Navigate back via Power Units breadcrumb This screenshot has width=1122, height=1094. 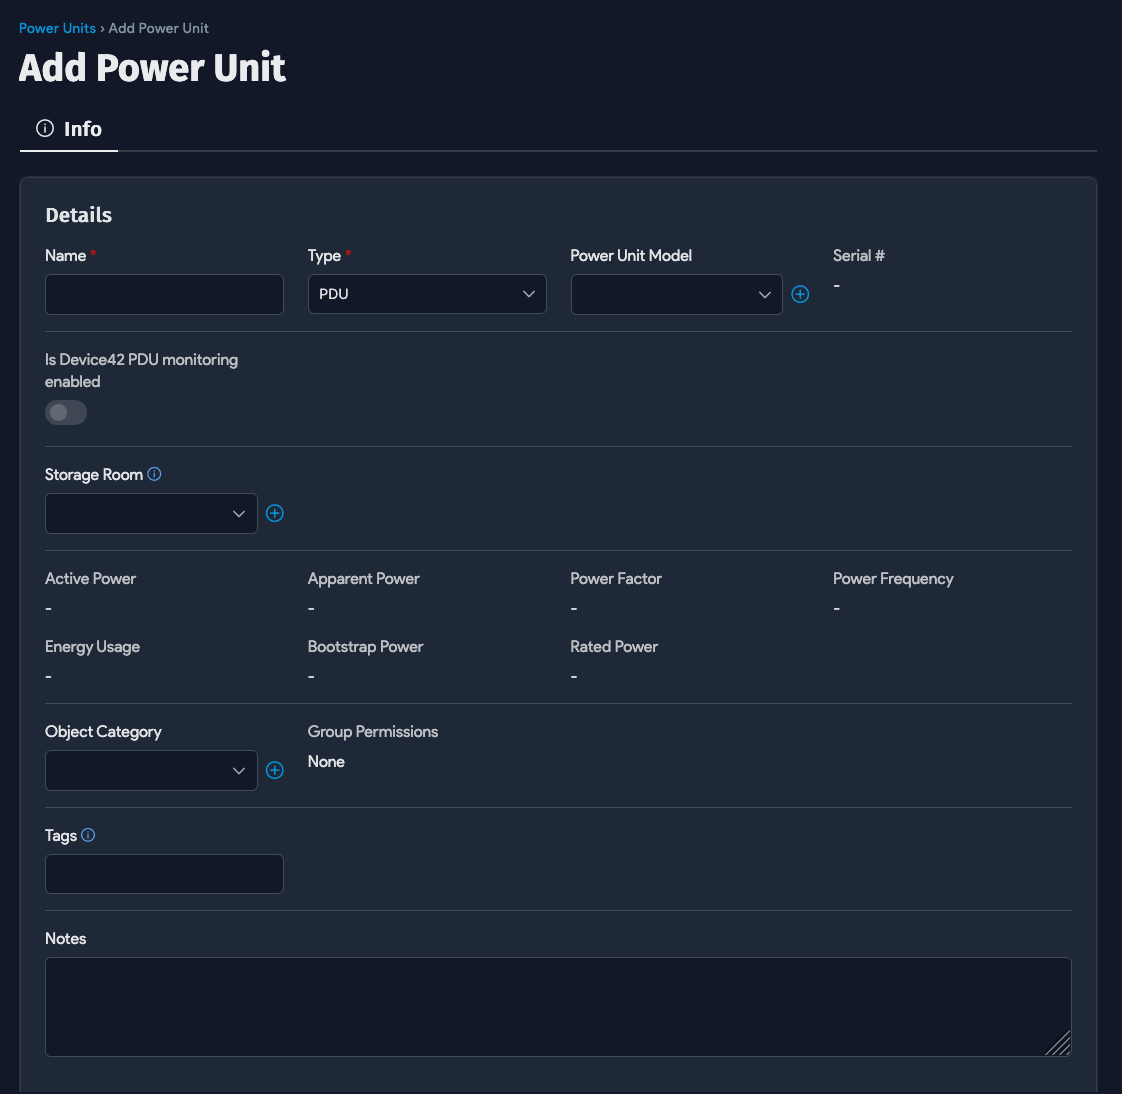tap(57, 28)
